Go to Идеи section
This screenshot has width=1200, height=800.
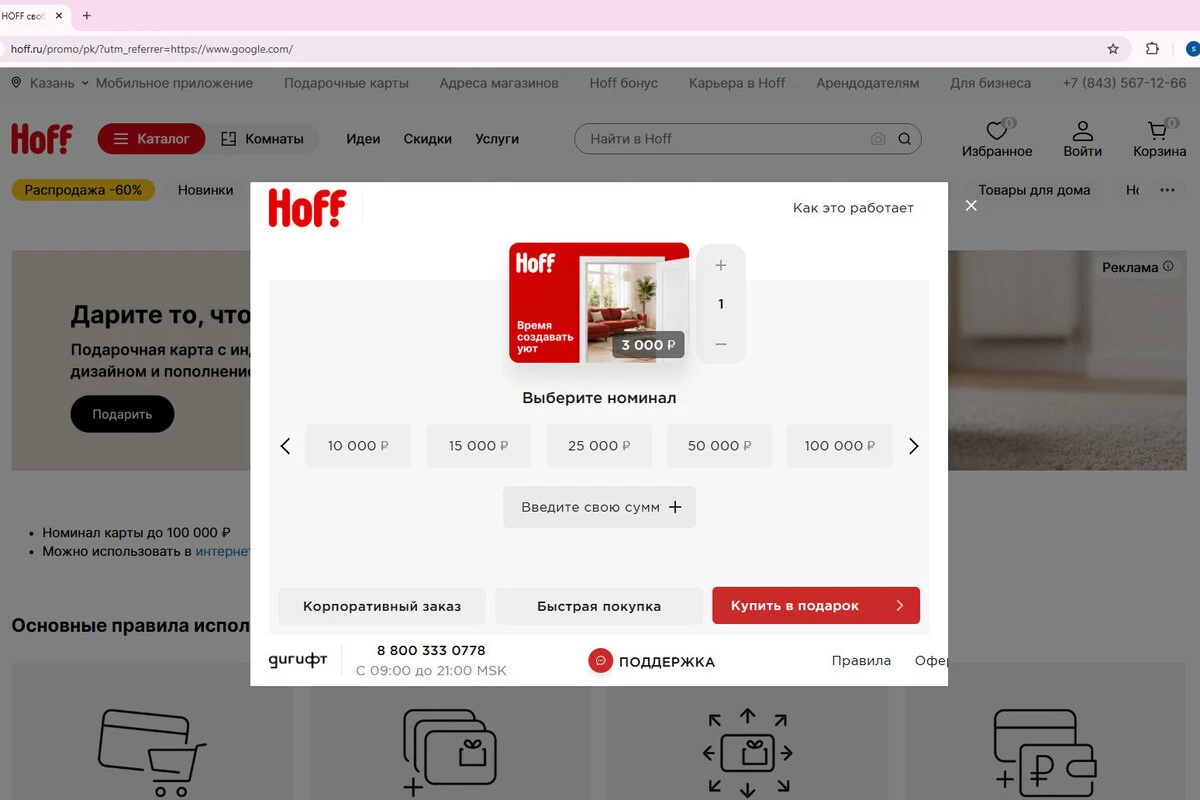click(363, 139)
